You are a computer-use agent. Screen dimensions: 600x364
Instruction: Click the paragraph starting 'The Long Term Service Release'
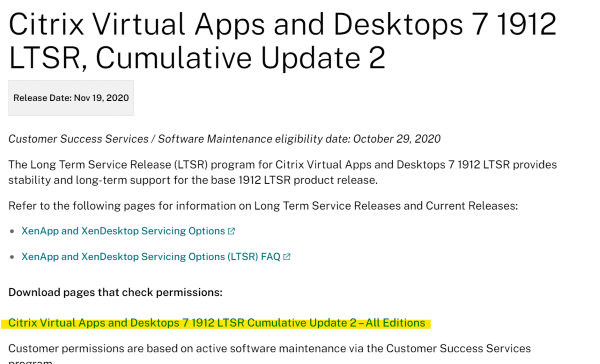(x=282, y=172)
